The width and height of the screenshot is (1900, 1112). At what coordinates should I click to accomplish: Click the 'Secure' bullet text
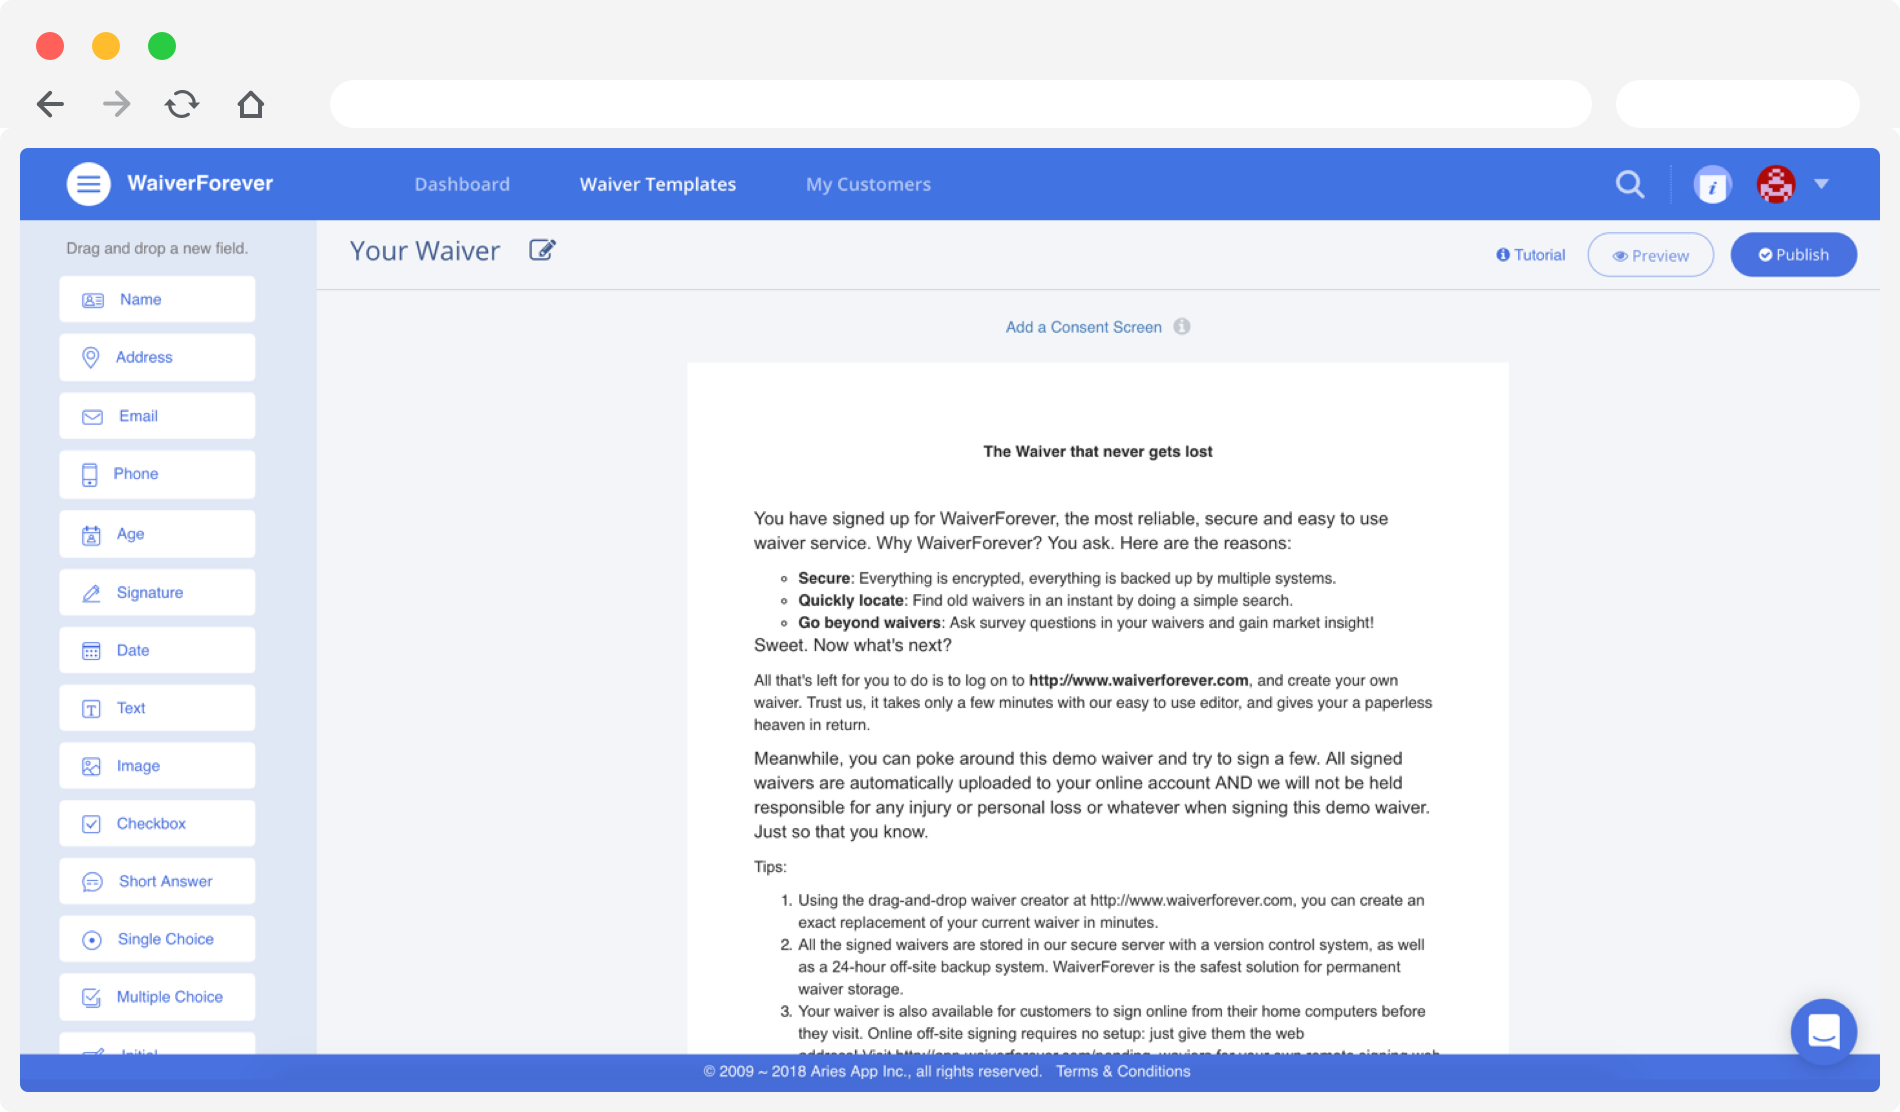tap(824, 578)
